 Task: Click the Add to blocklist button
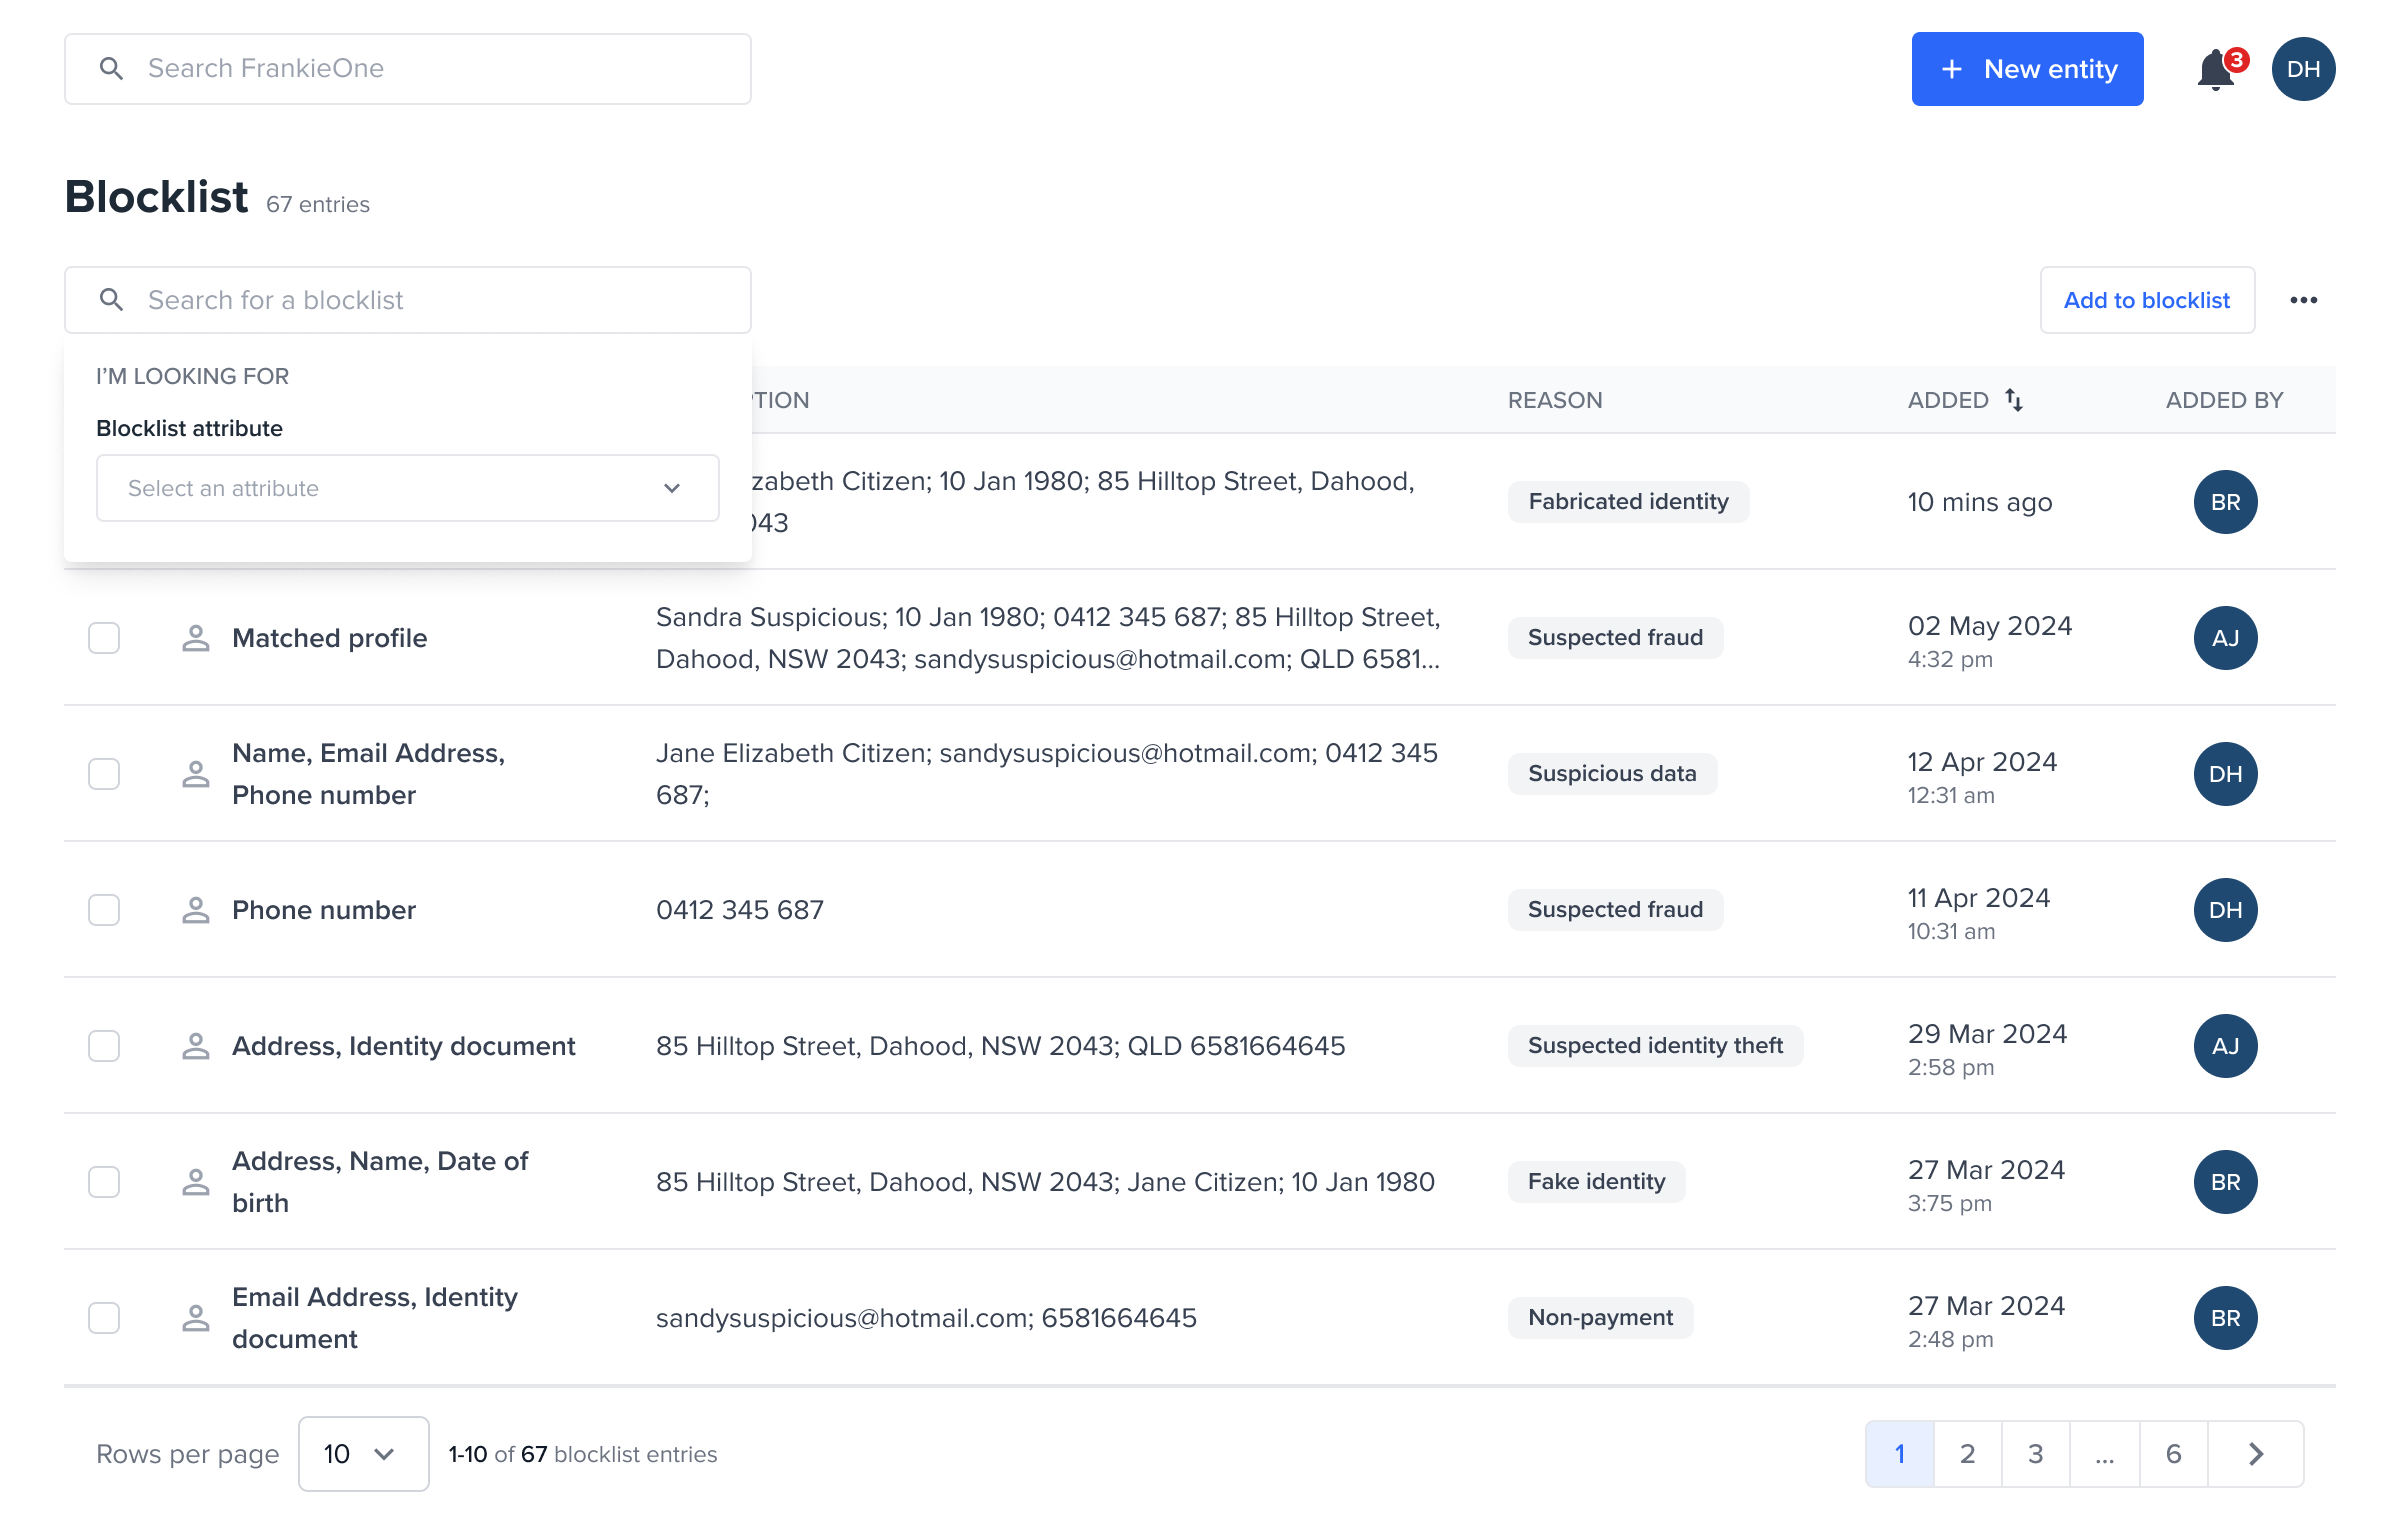click(x=2147, y=300)
